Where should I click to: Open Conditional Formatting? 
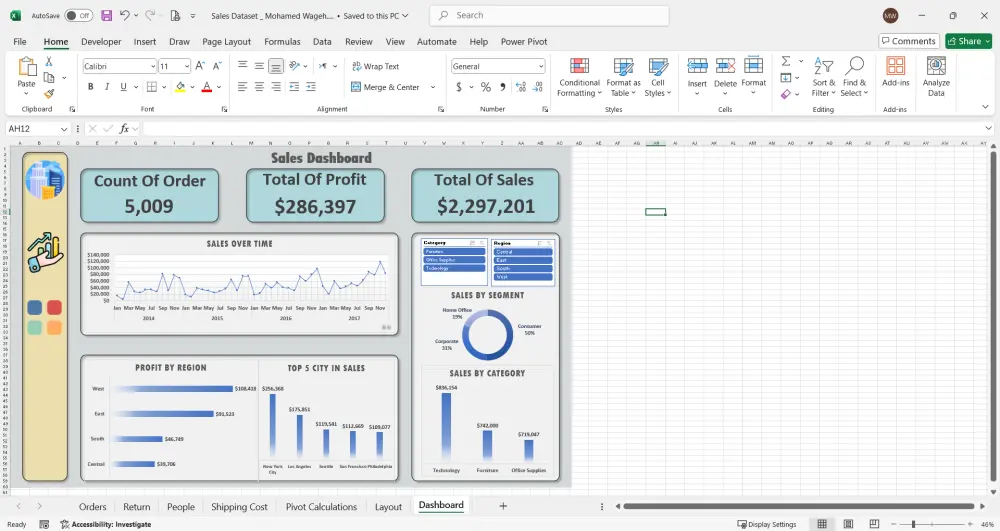[x=578, y=77]
